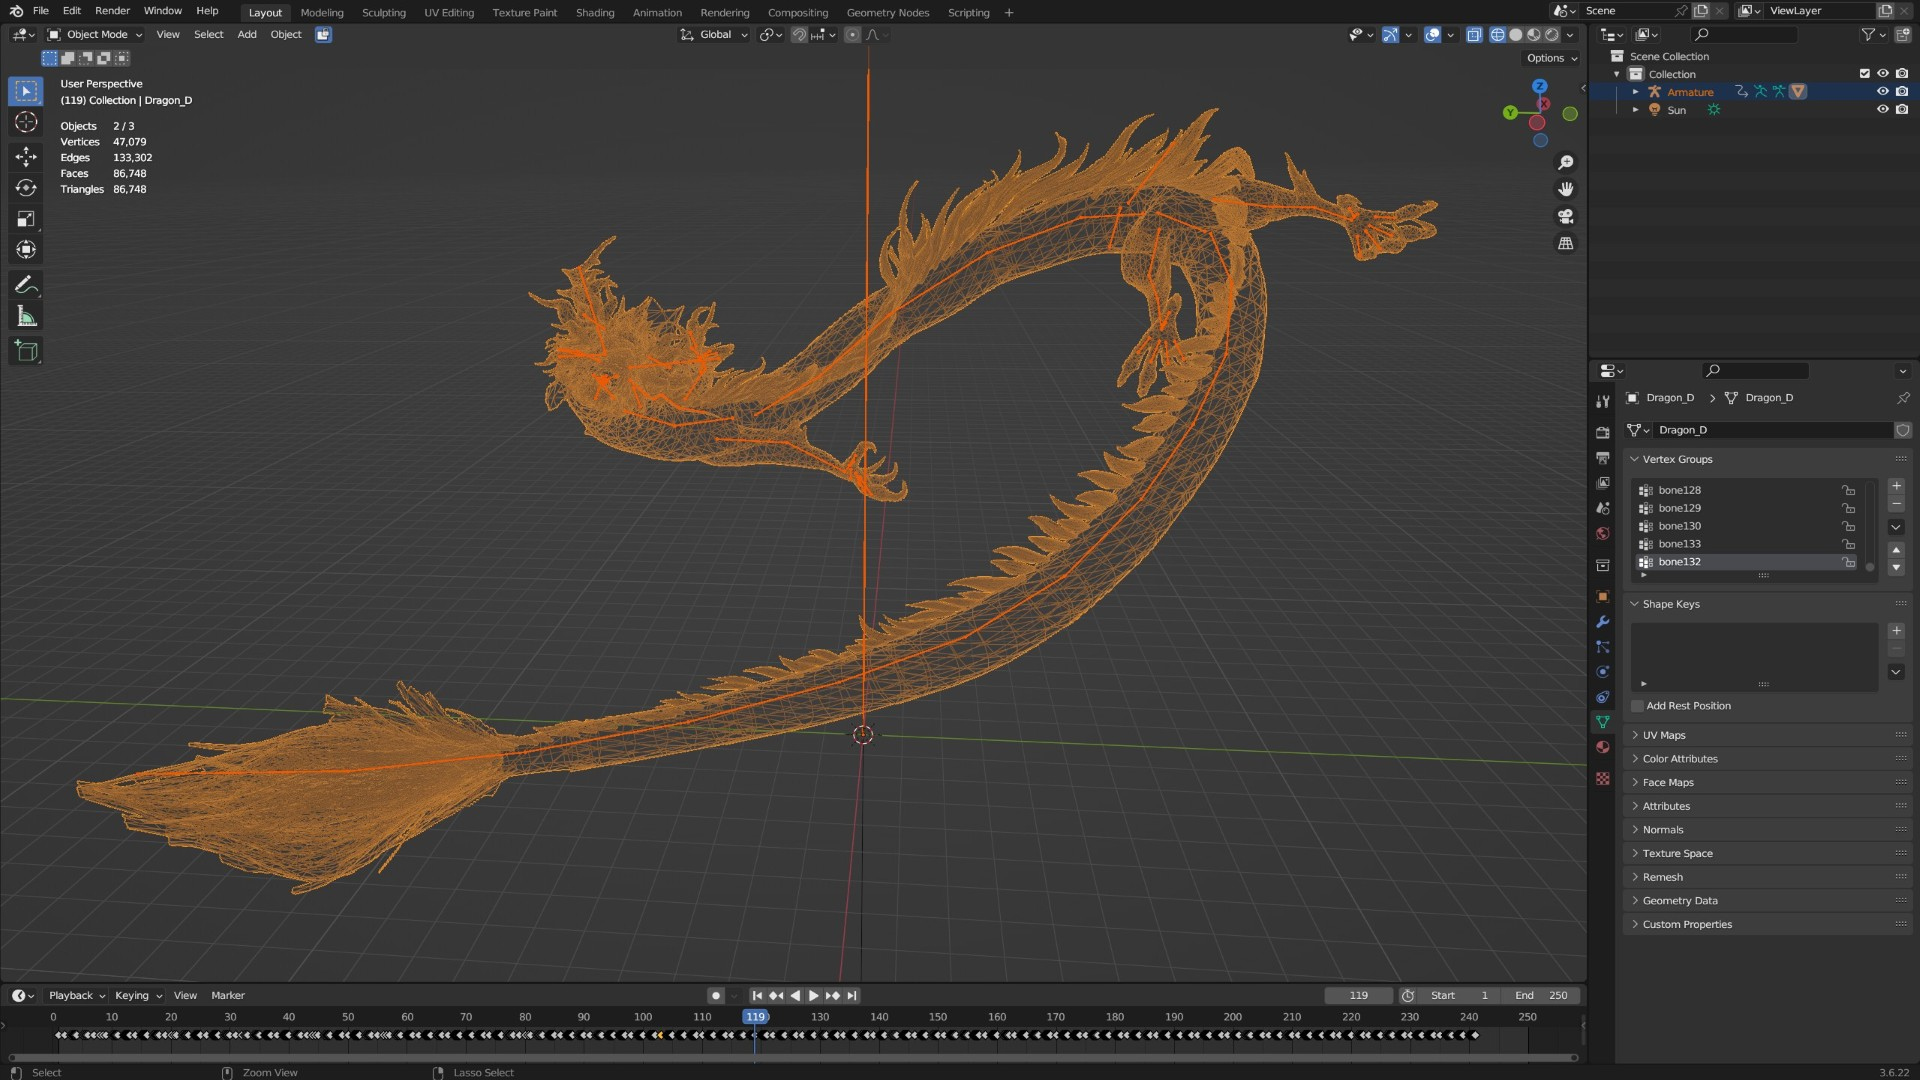The width and height of the screenshot is (1920, 1080).
Task: Click the timeline horizontal scrollbar
Action: (x=793, y=1057)
